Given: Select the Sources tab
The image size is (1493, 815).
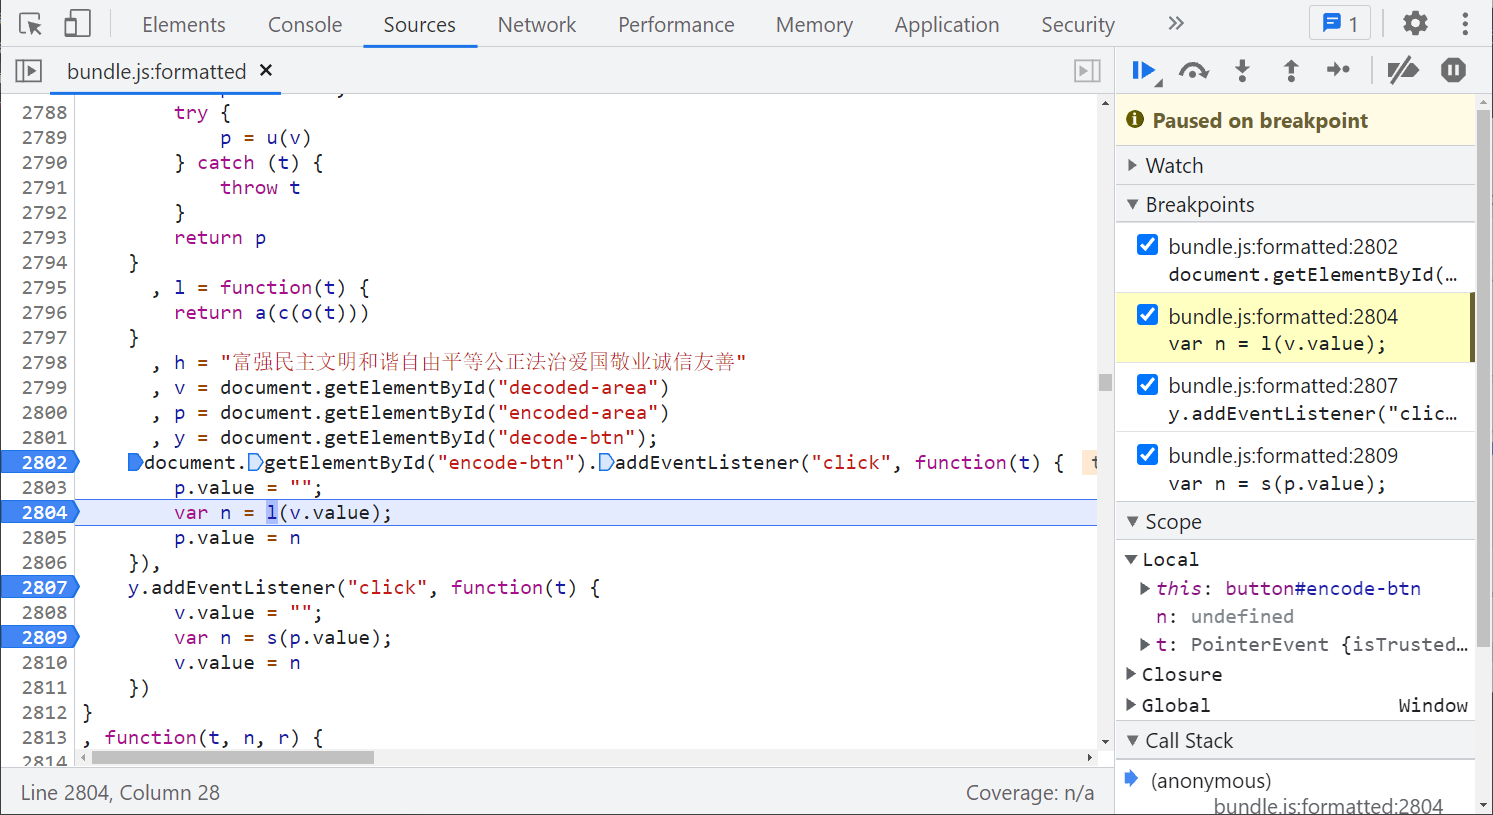Looking at the screenshot, I should point(419,24).
